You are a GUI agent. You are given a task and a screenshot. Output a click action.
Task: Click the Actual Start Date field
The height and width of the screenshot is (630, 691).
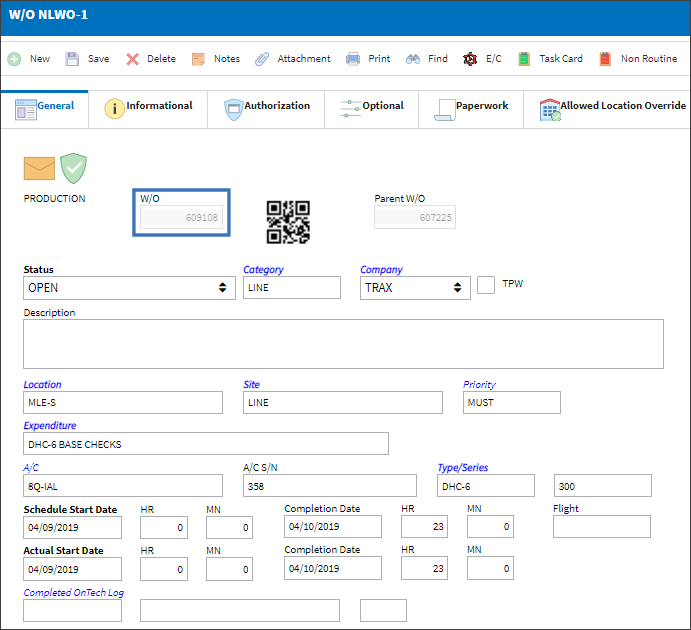[72, 569]
